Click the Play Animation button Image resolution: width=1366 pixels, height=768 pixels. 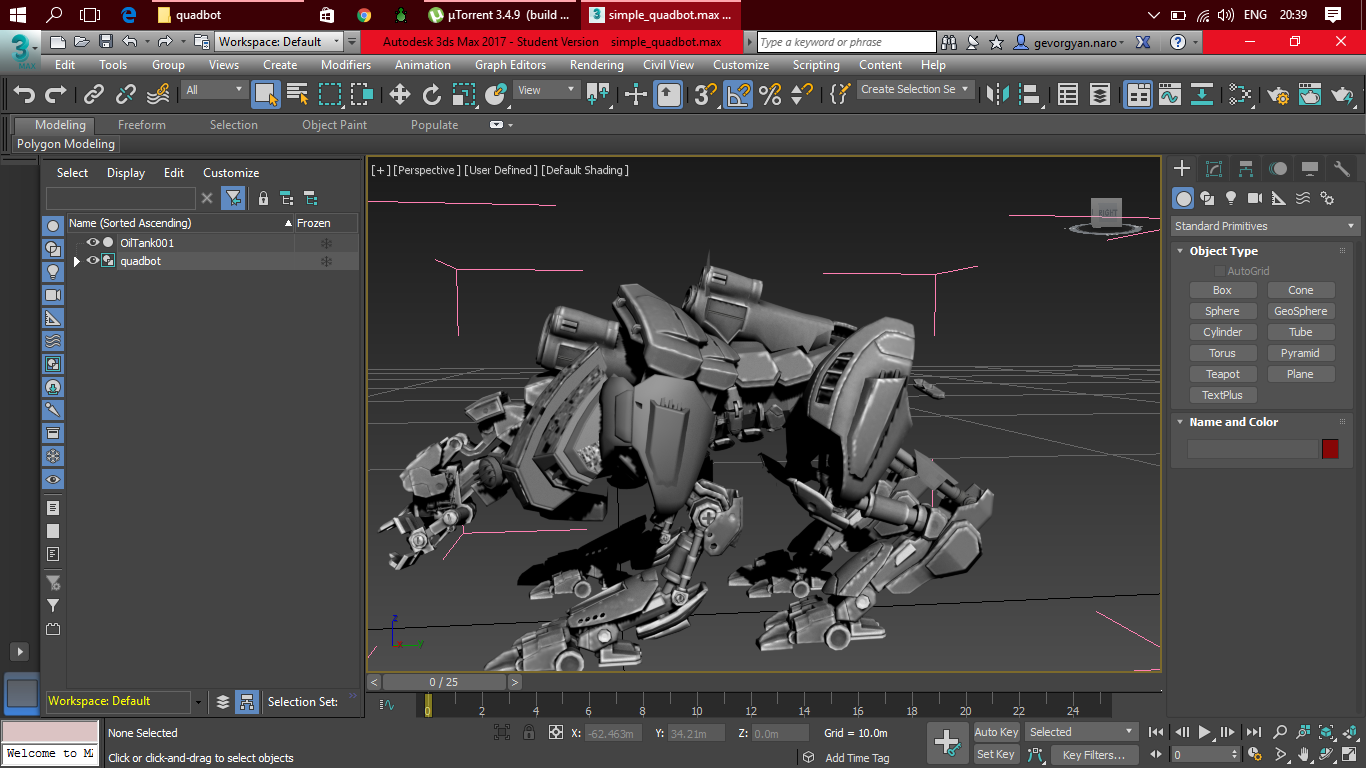1204,733
